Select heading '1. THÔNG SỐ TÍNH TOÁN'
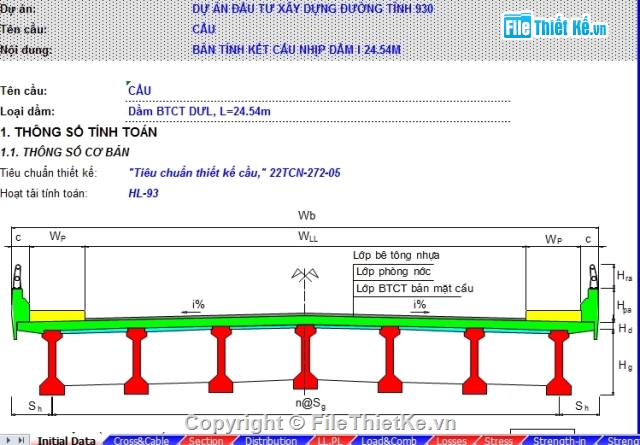This screenshot has height=445, width=640. [x=79, y=132]
